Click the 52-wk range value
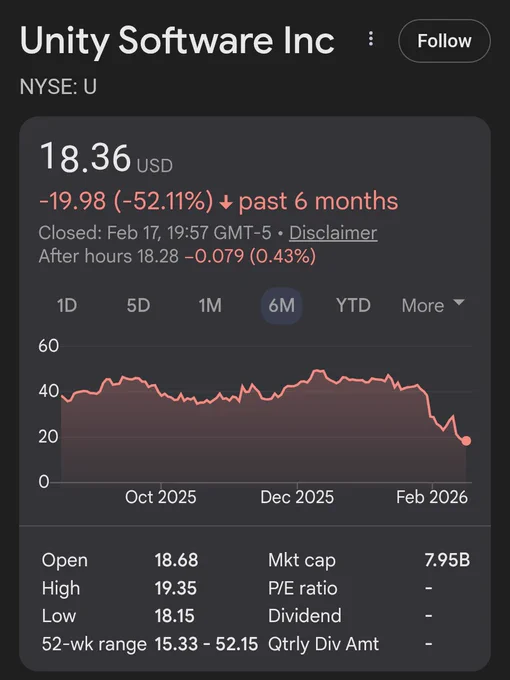The height and width of the screenshot is (680, 510). [206, 644]
